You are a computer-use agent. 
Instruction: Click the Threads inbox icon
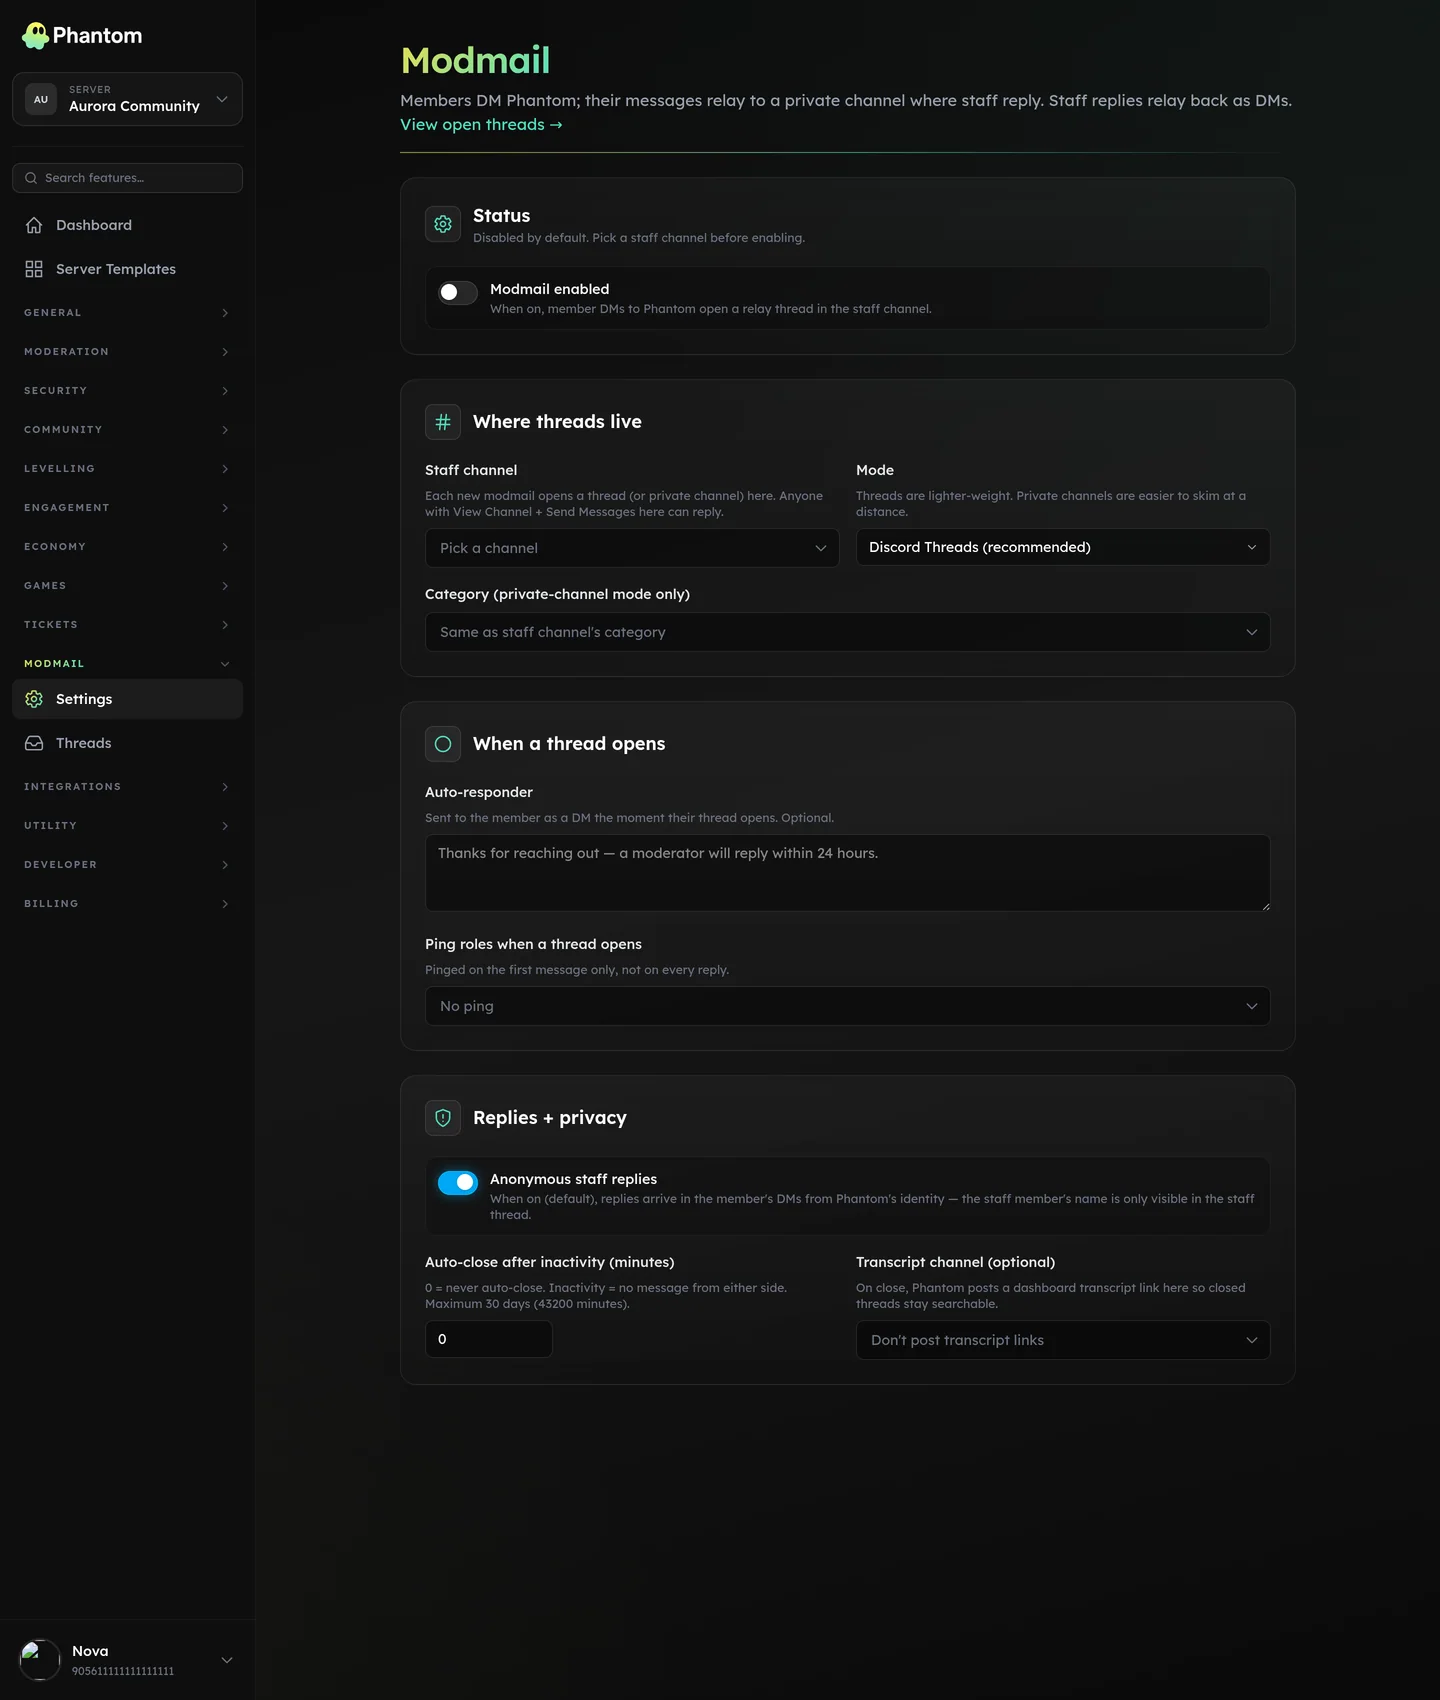click(34, 743)
